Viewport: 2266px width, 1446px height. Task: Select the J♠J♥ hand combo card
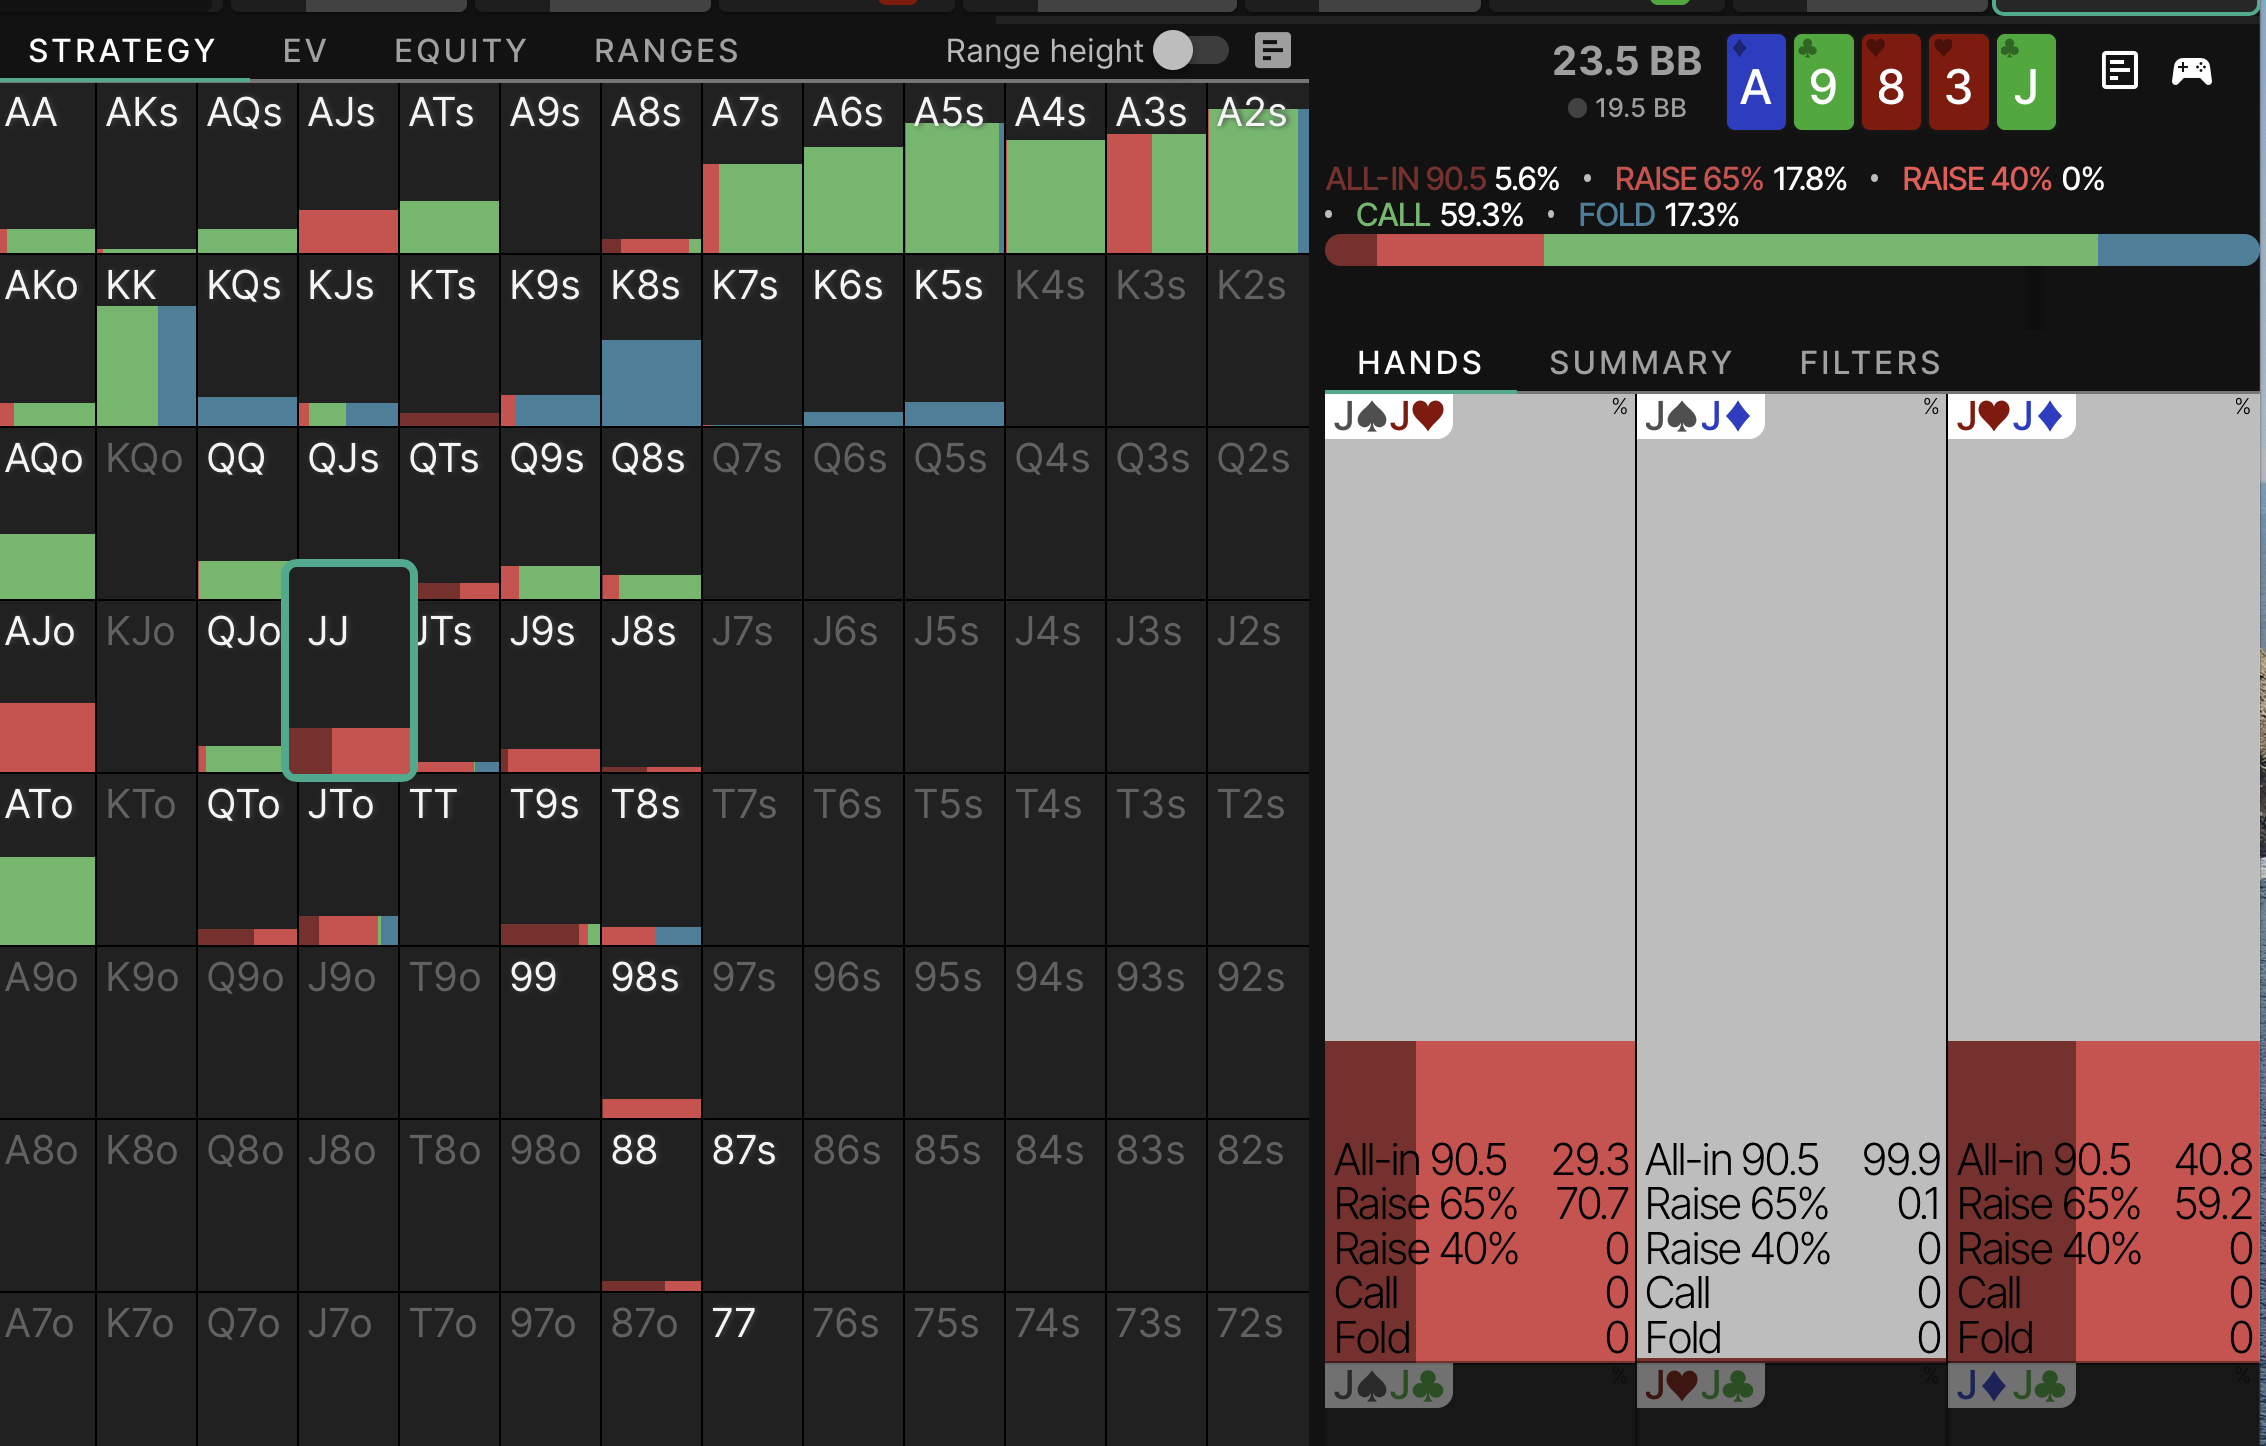click(x=1480, y=877)
